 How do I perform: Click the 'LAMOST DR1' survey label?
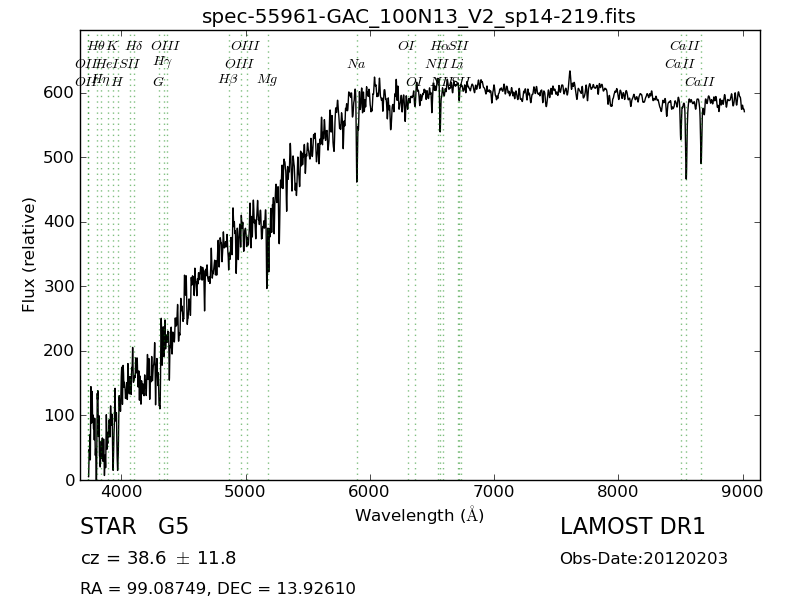tap(632, 527)
